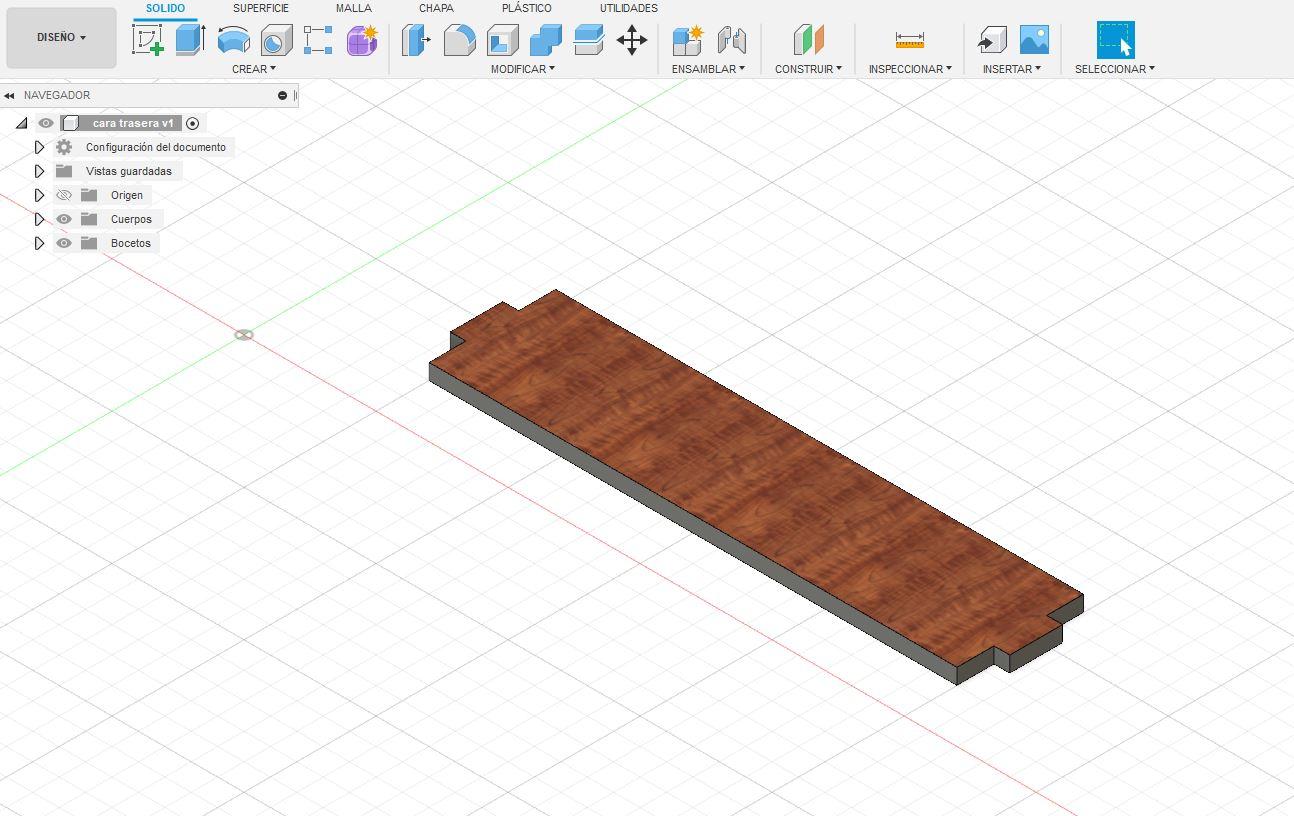Click the component cube icon of cara trasera
Viewport: 1294px width, 816px height.
[70, 123]
